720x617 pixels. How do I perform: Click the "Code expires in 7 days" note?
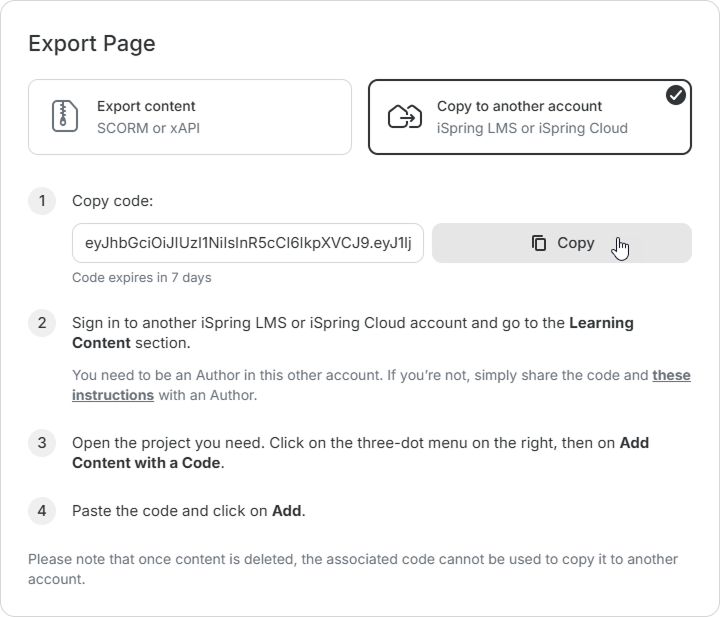141,277
